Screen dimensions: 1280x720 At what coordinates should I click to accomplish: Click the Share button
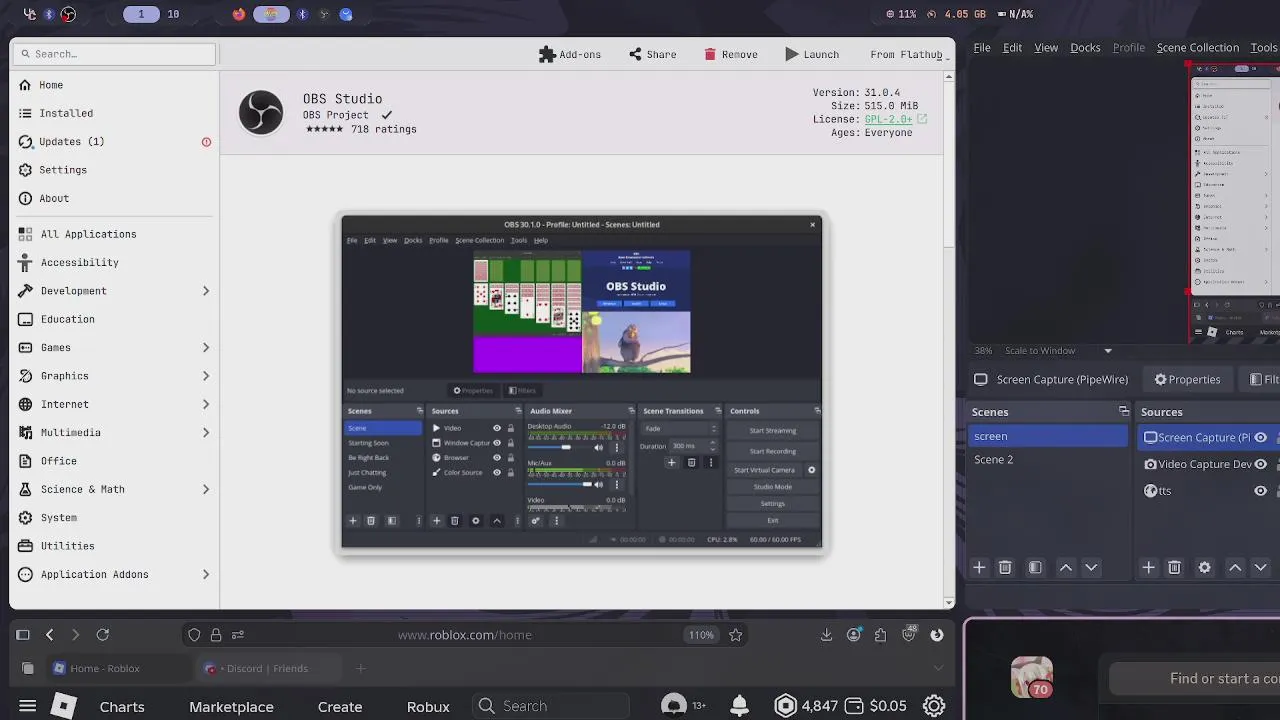pos(652,54)
